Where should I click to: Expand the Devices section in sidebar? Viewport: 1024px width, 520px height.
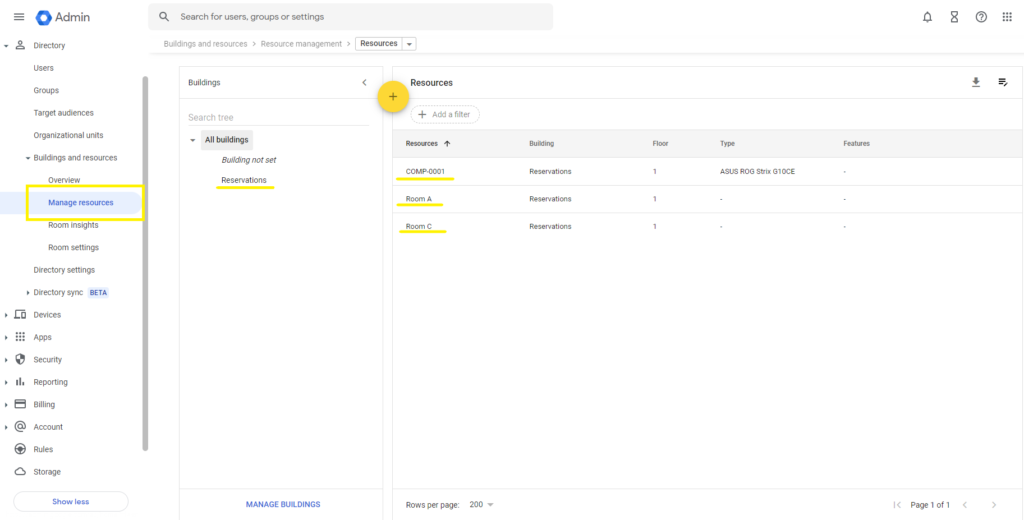tap(7, 315)
